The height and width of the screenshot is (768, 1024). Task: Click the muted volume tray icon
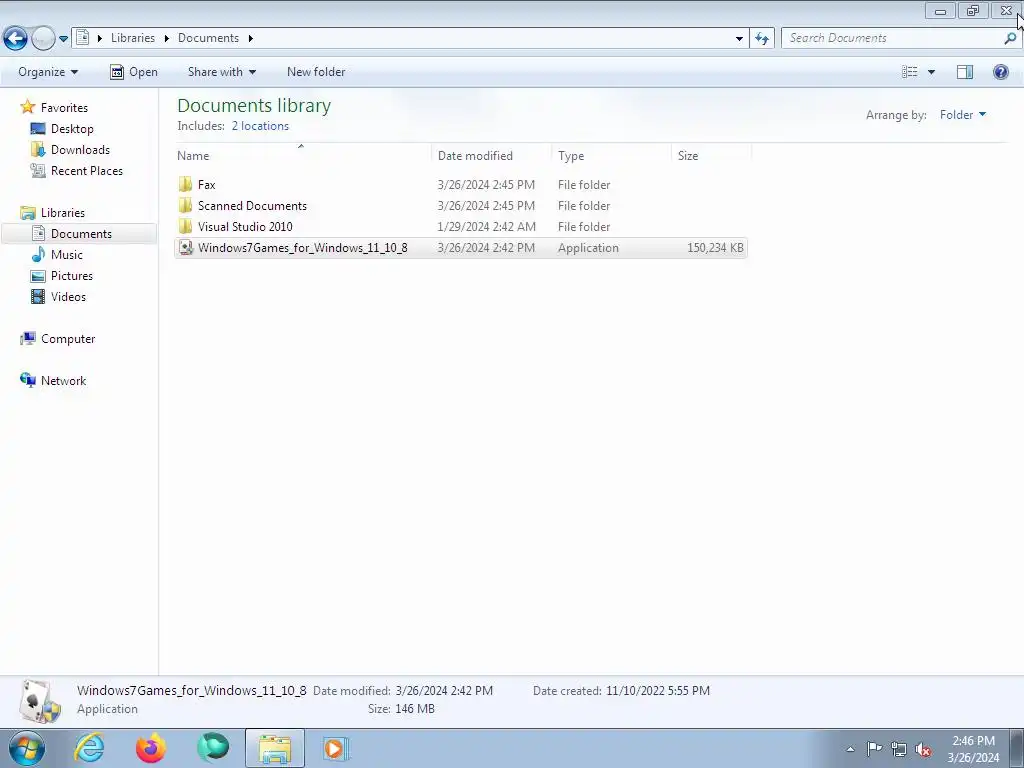pyautogui.click(x=923, y=749)
